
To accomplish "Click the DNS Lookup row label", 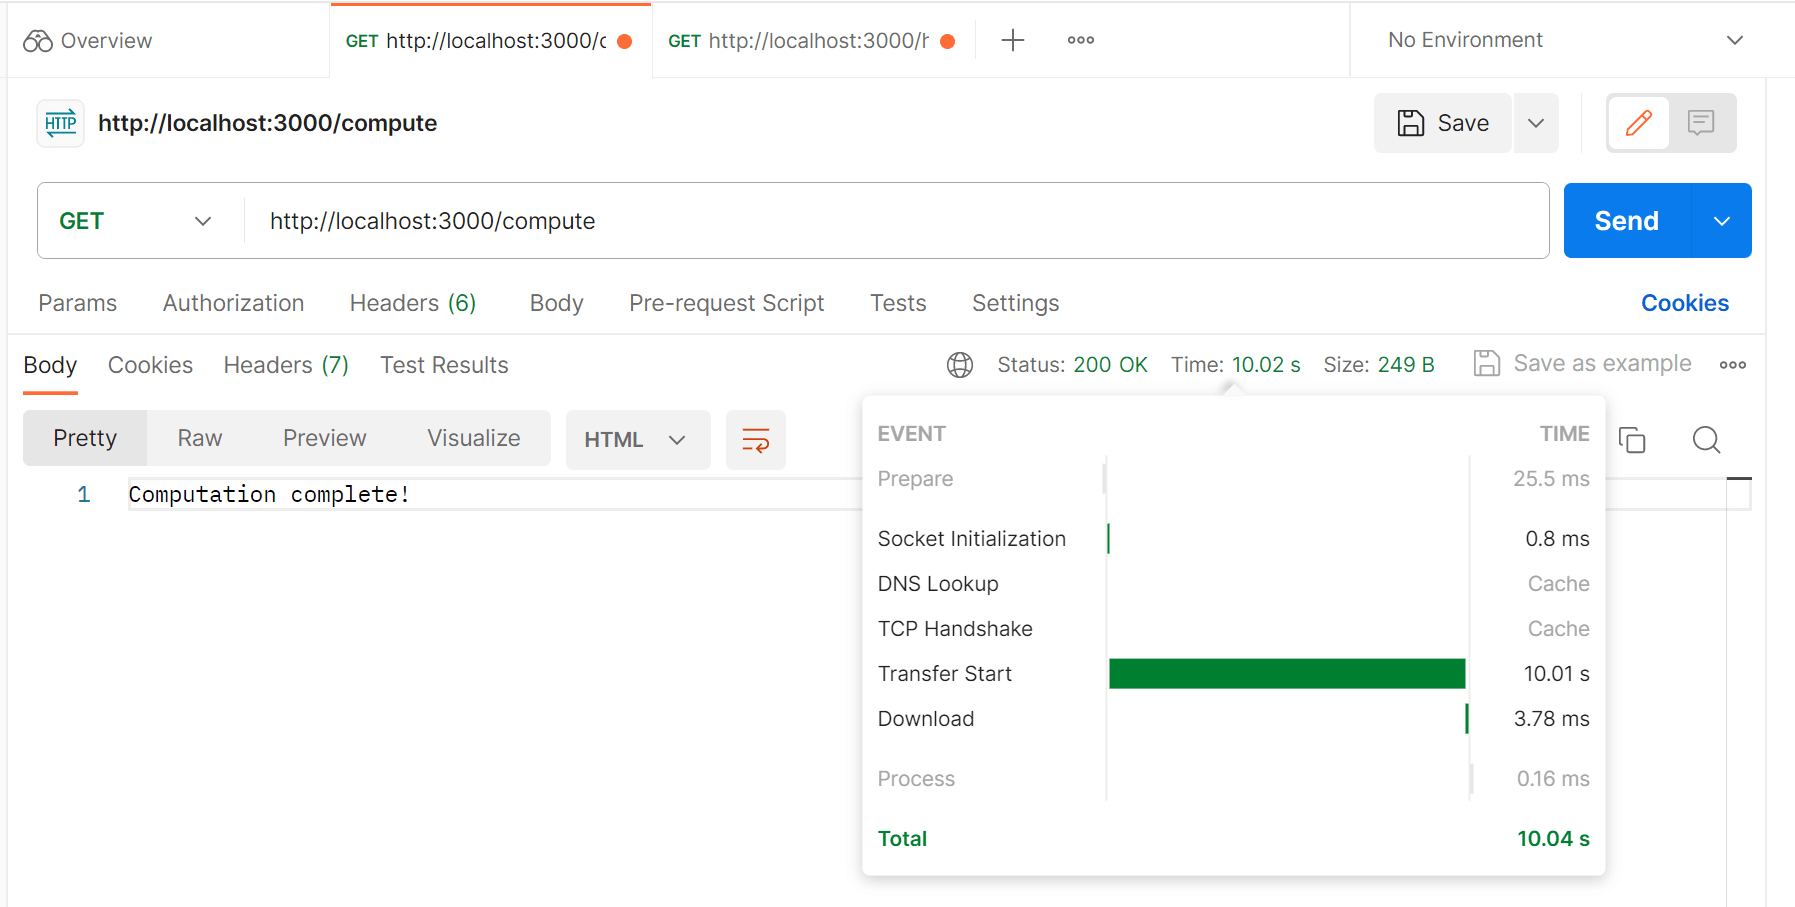I will (938, 584).
